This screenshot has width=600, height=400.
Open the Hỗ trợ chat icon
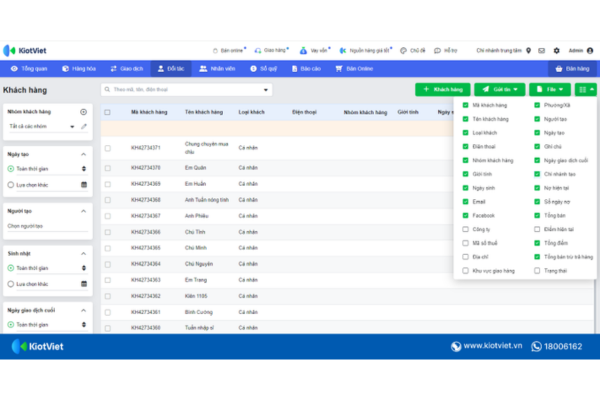pyautogui.click(x=437, y=51)
